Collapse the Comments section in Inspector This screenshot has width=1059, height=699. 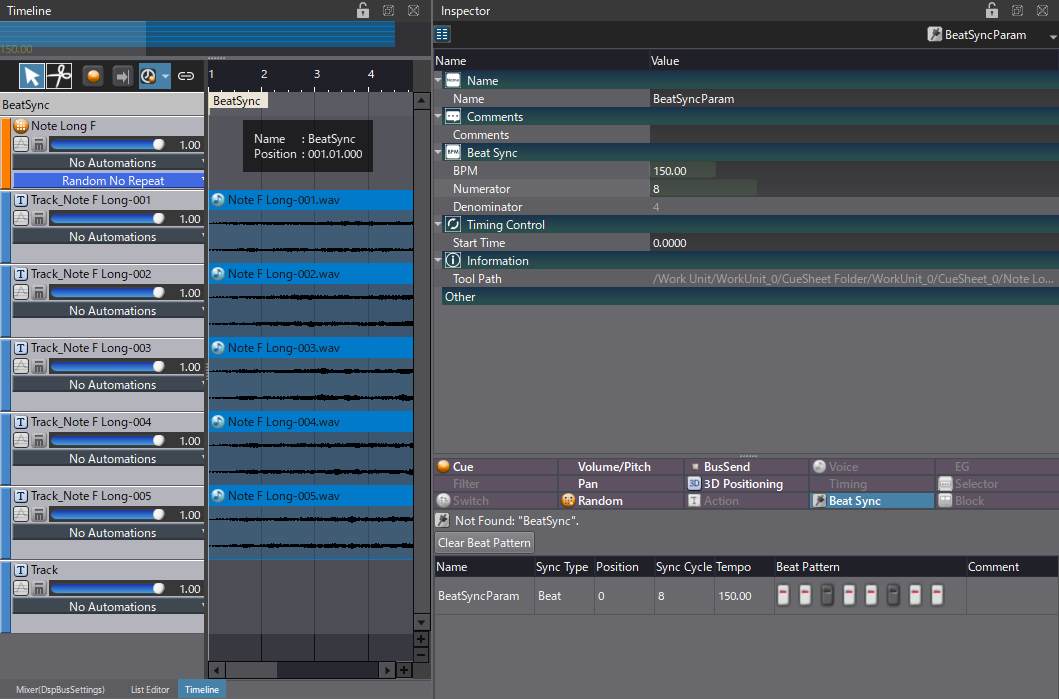438,116
